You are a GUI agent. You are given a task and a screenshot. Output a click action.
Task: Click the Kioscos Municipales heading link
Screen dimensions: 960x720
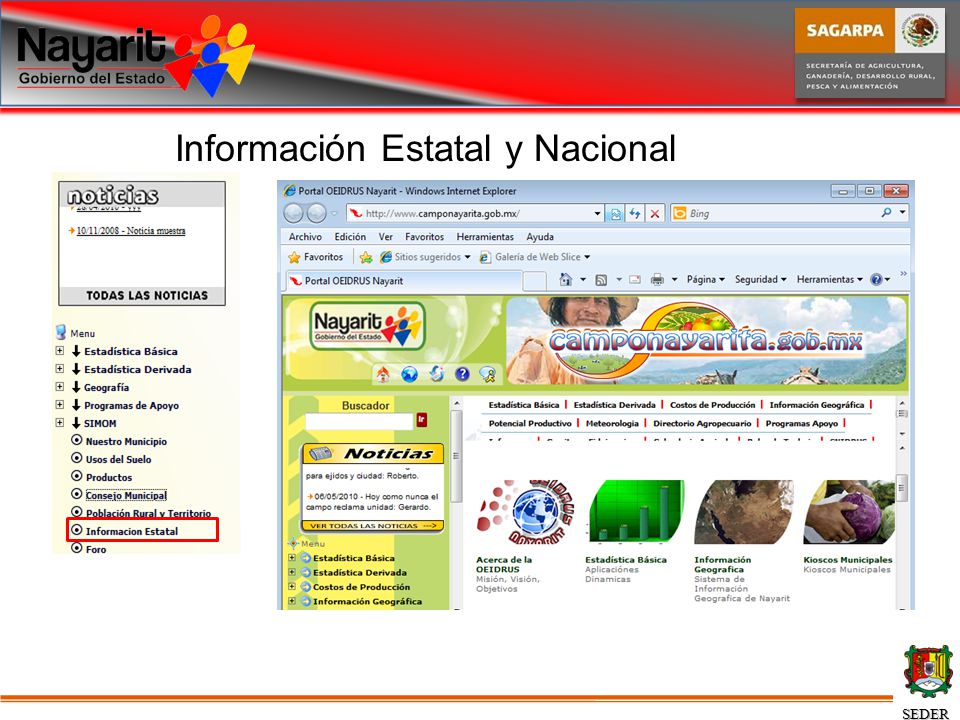[x=848, y=560]
